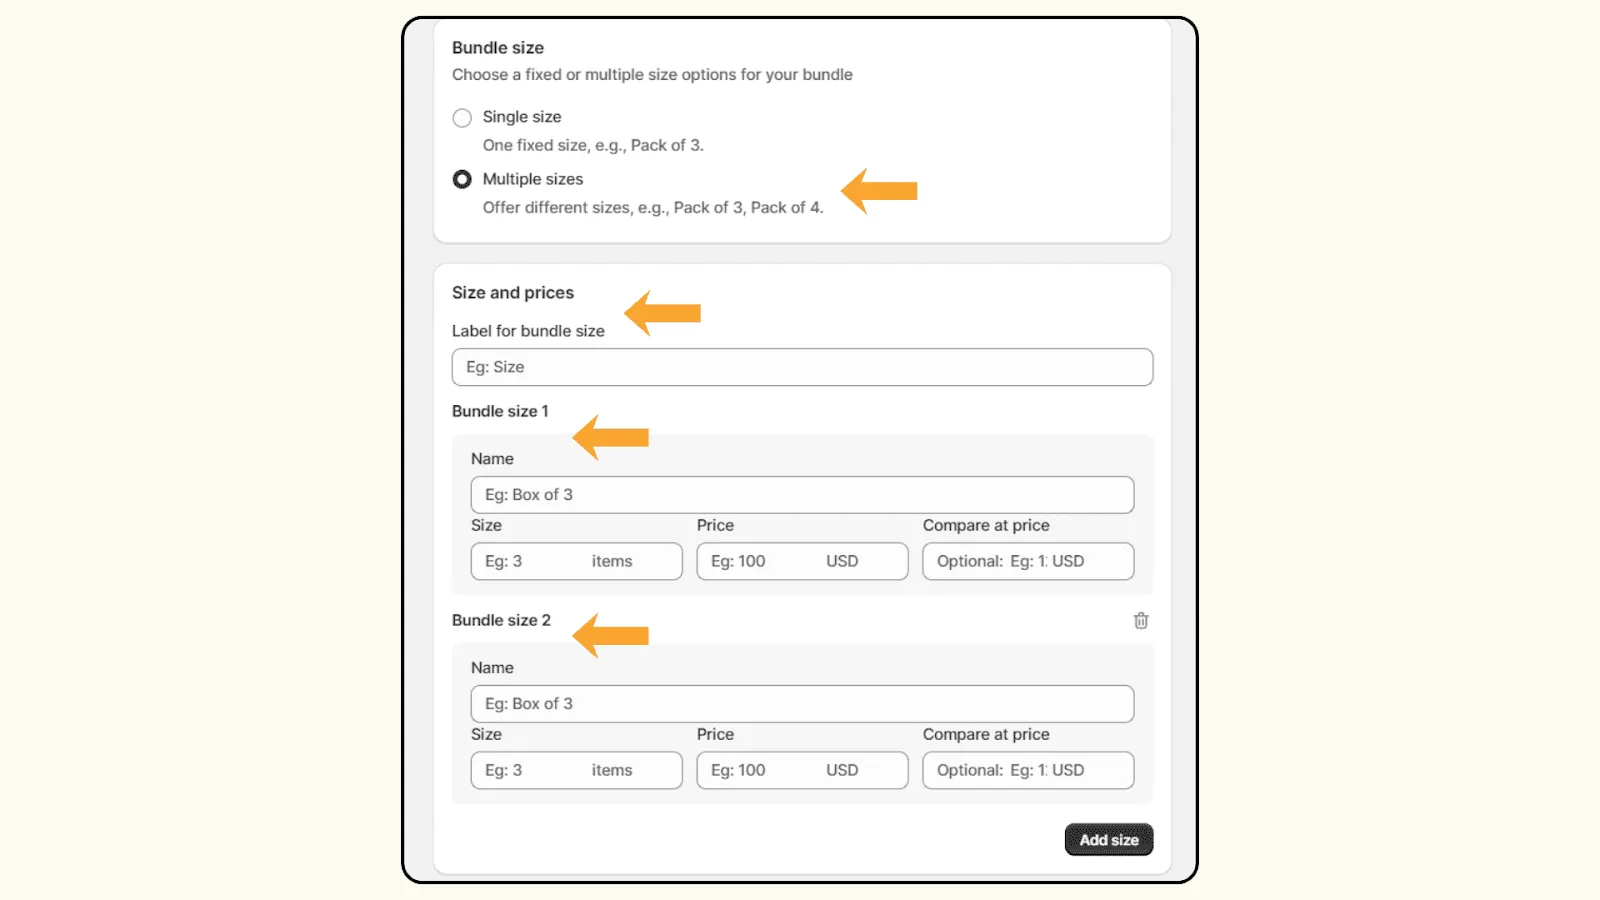Select the Single size radio button
The height and width of the screenshot is (900, 1600).
click(462, 117)
